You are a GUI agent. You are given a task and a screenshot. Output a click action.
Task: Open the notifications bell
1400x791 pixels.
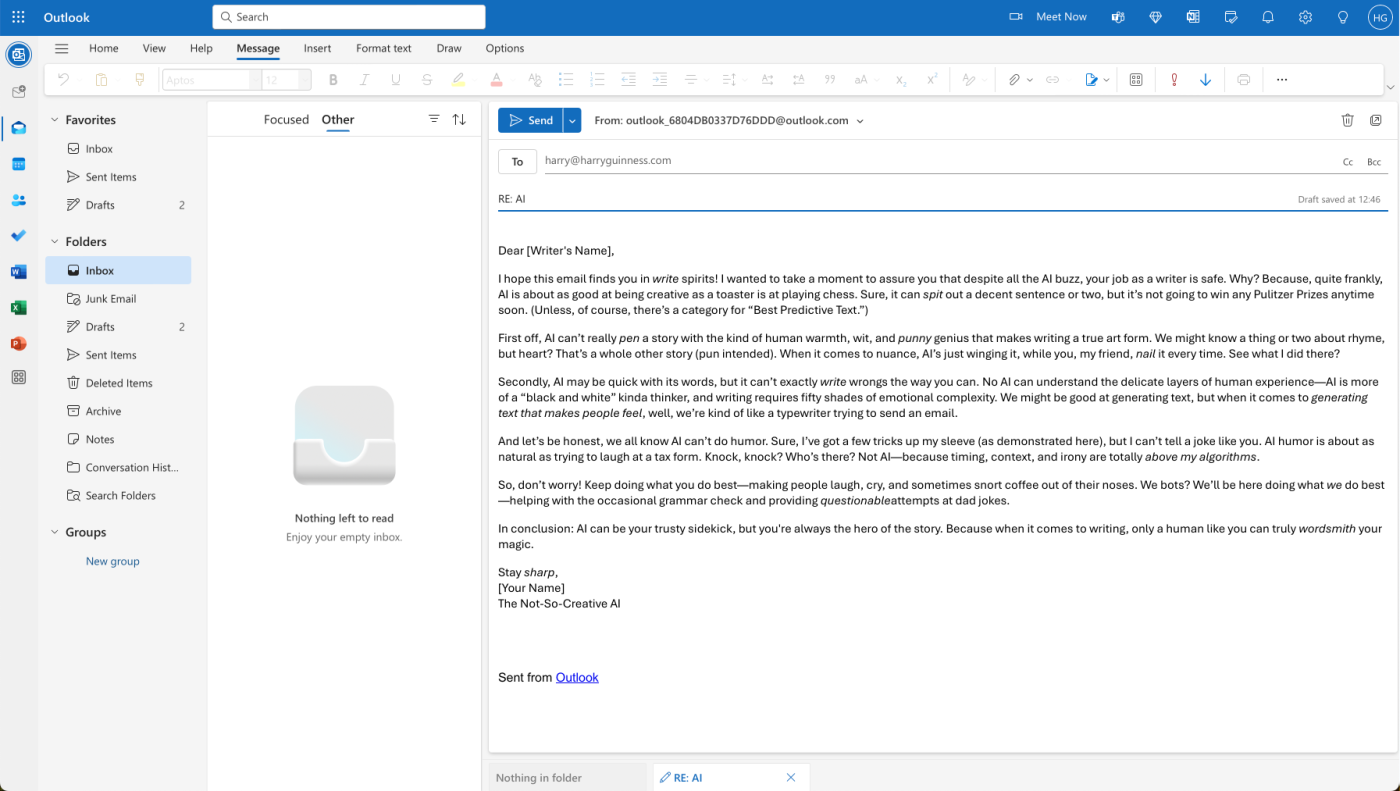coord(1268,17)
